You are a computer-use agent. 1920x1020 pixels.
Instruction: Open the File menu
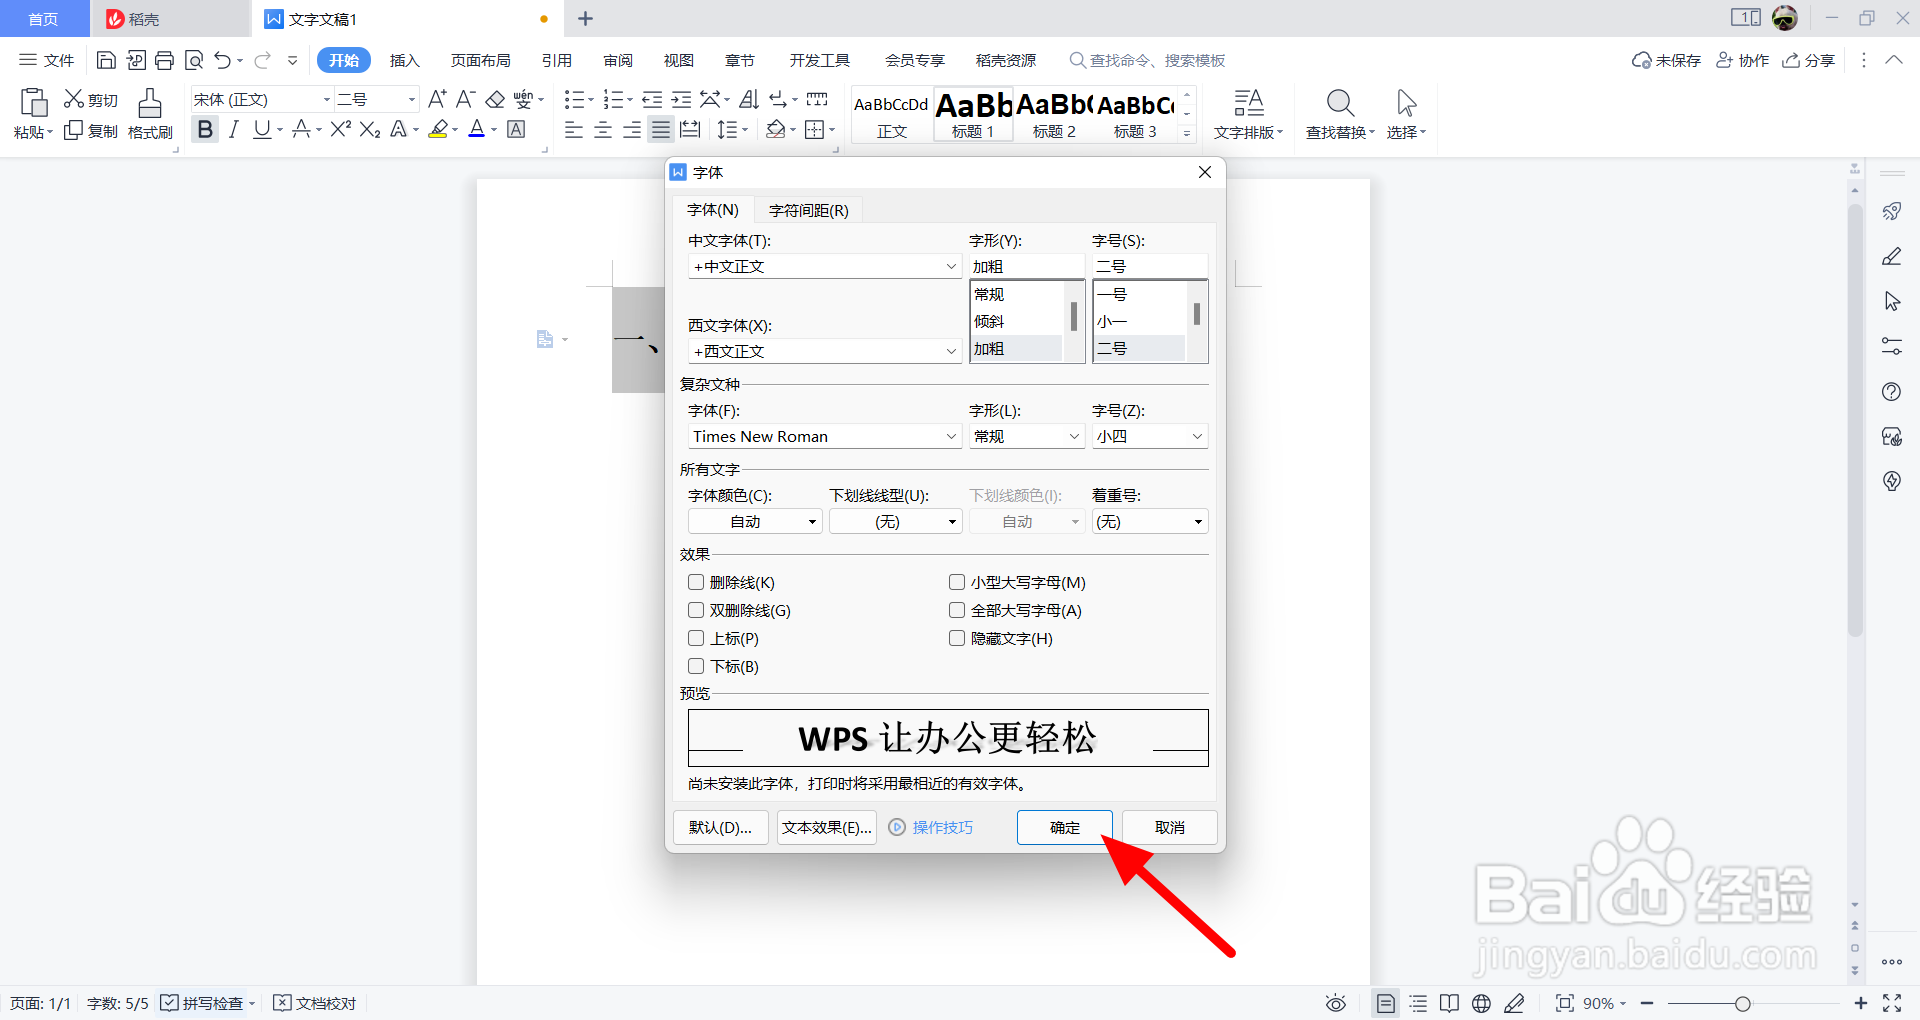47,61
